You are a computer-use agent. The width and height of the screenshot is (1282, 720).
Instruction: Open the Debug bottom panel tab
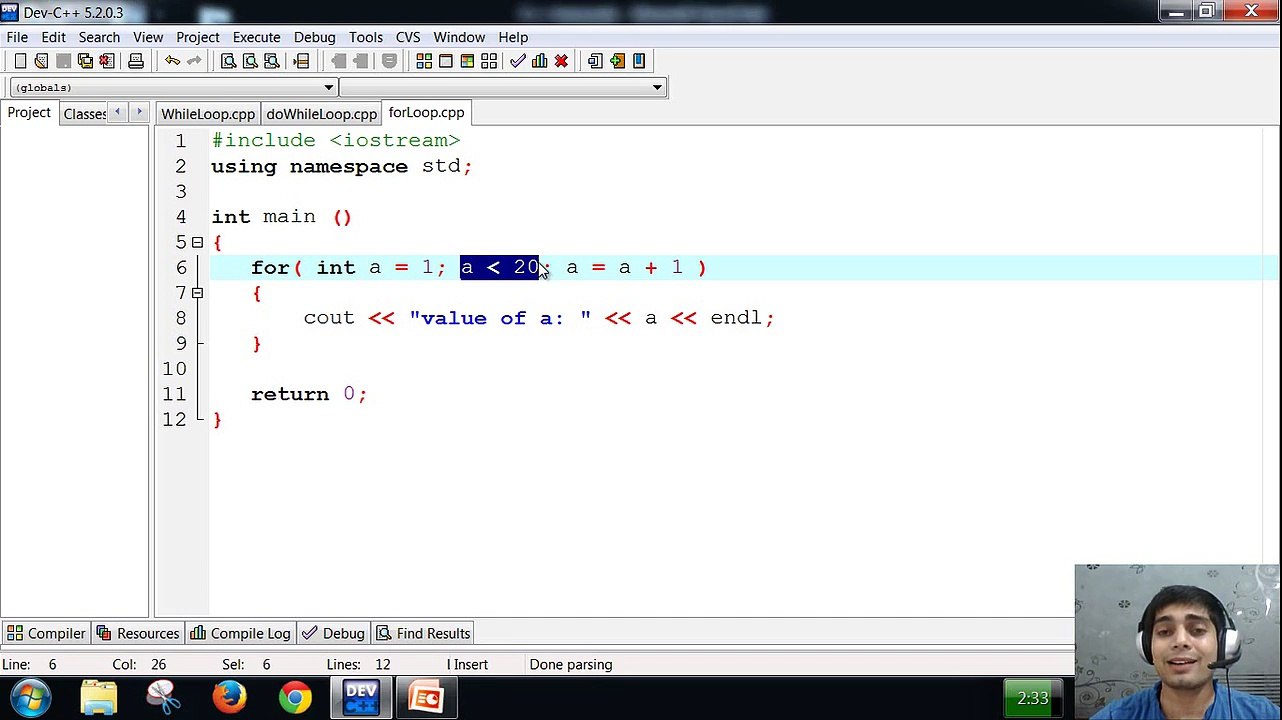coord(334,633)
